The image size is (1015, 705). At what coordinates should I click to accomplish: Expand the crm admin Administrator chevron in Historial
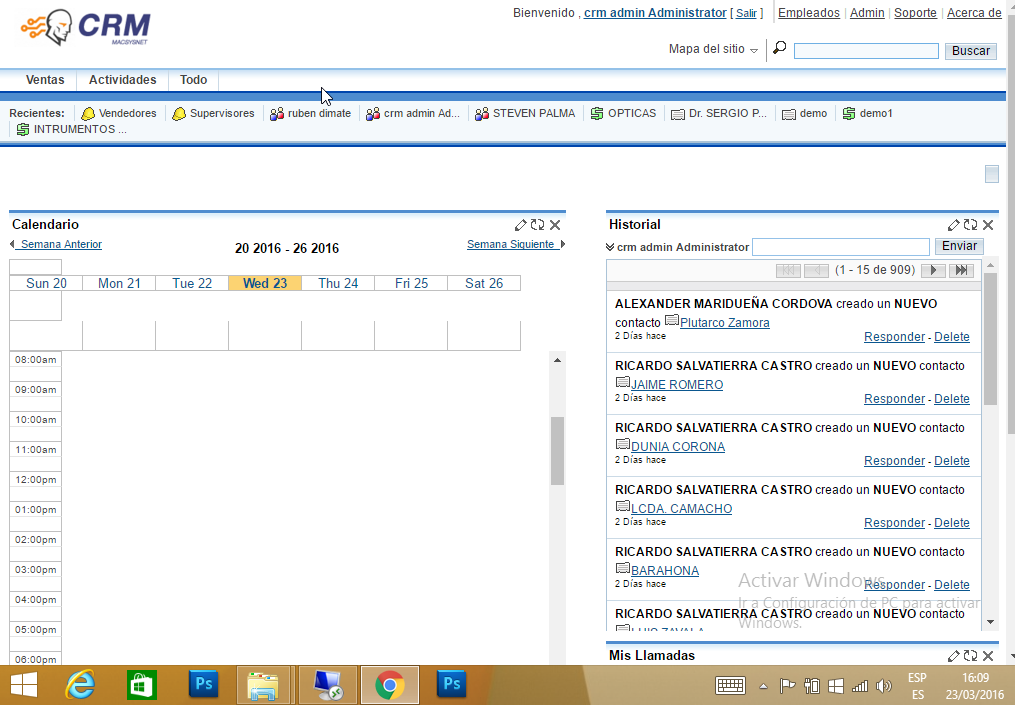[610, 247]
